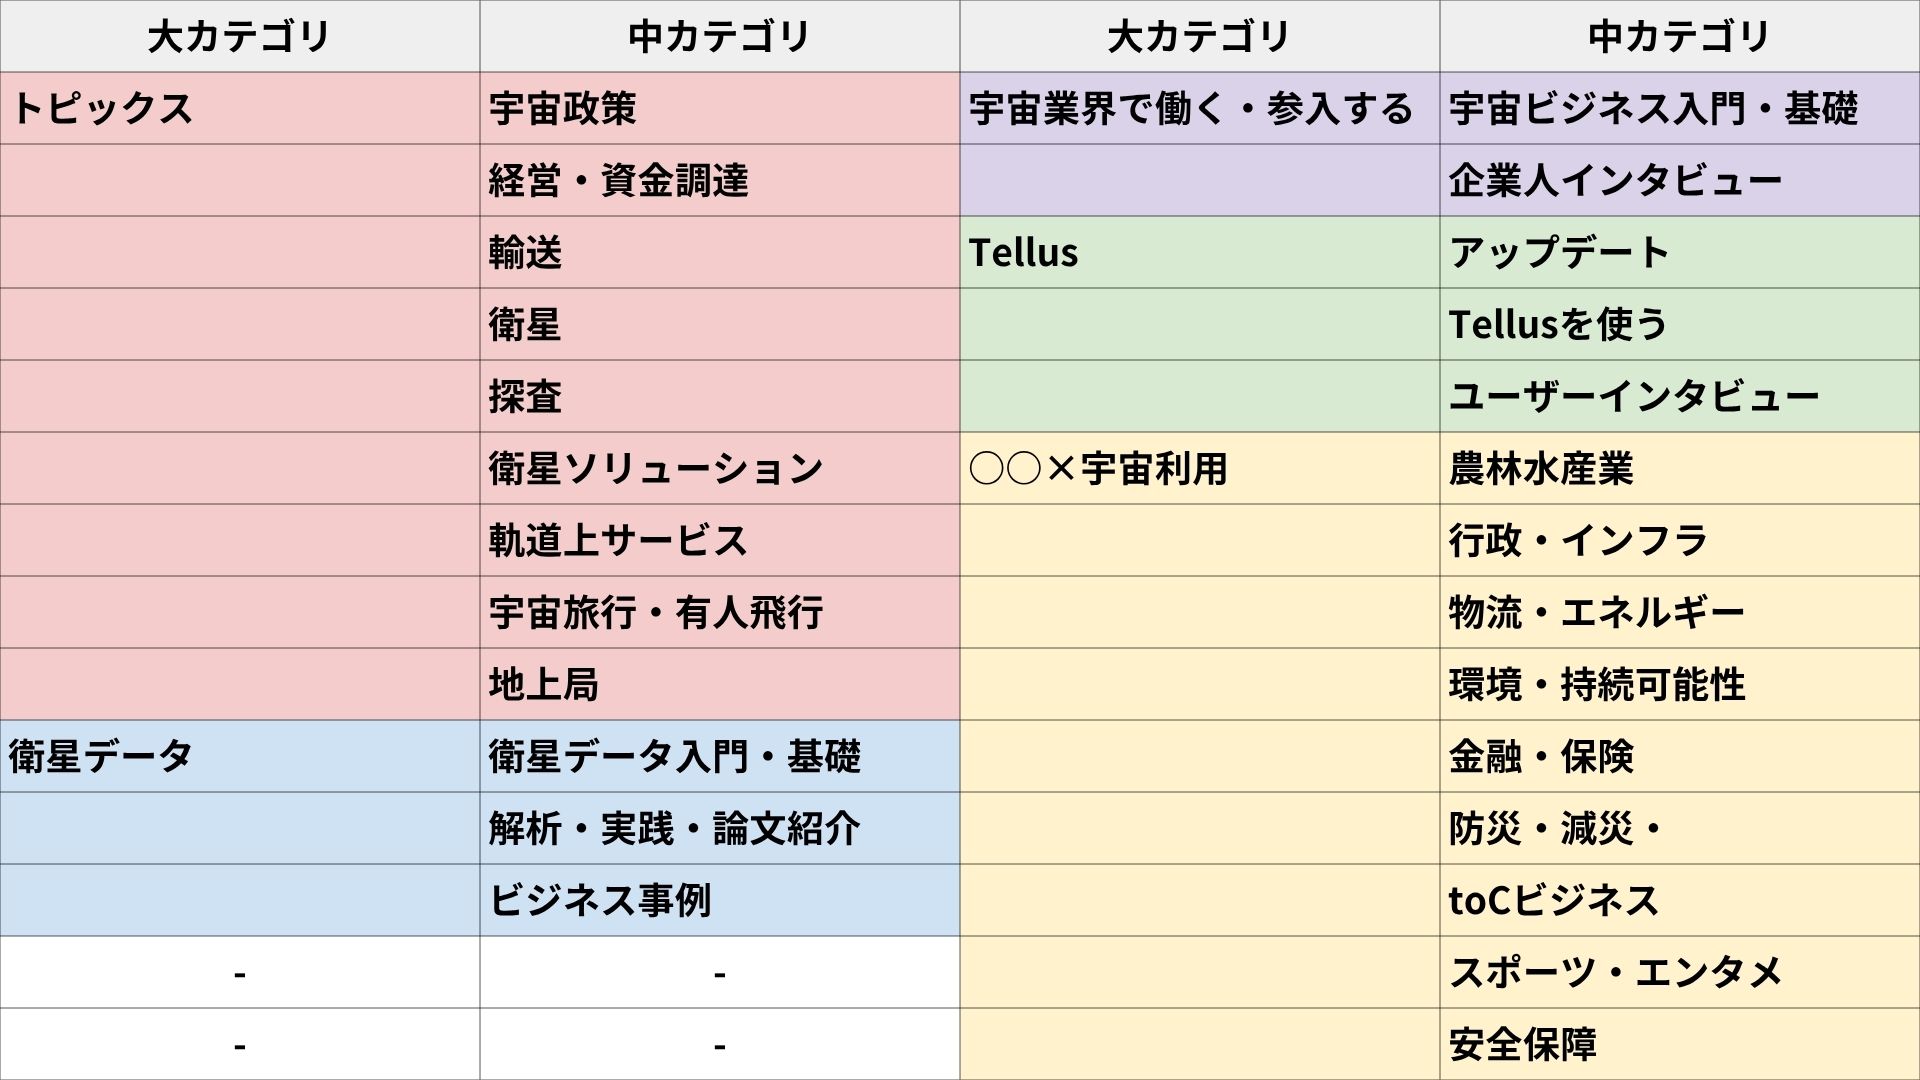The width and height of the screenshot is (1920, 1080).
Task: Click the 衛星ソリューション cell
Action: [720, 468]
